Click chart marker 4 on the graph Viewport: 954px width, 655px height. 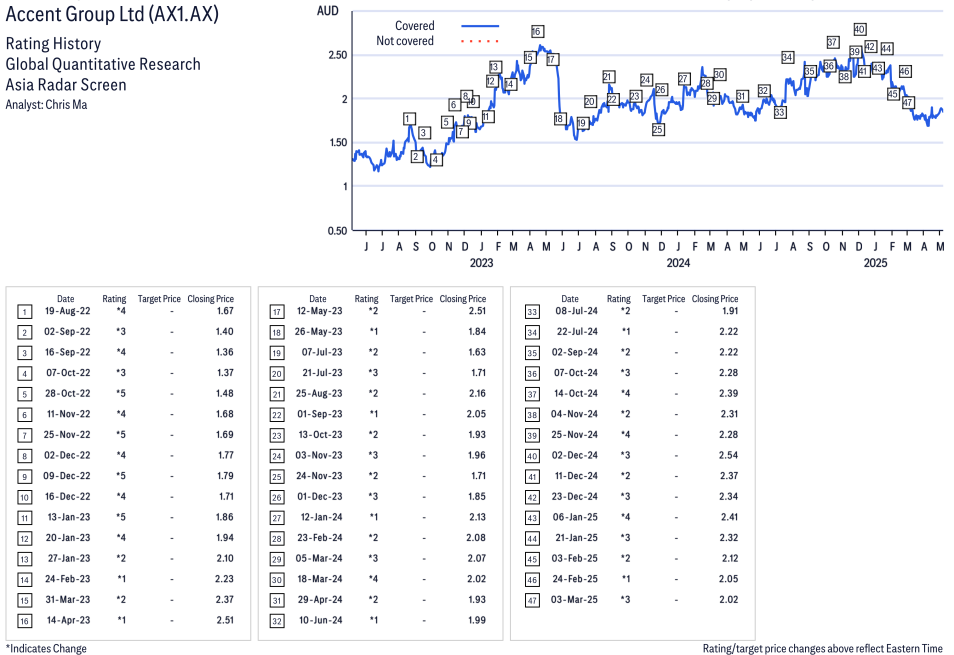tap(435, 160)
